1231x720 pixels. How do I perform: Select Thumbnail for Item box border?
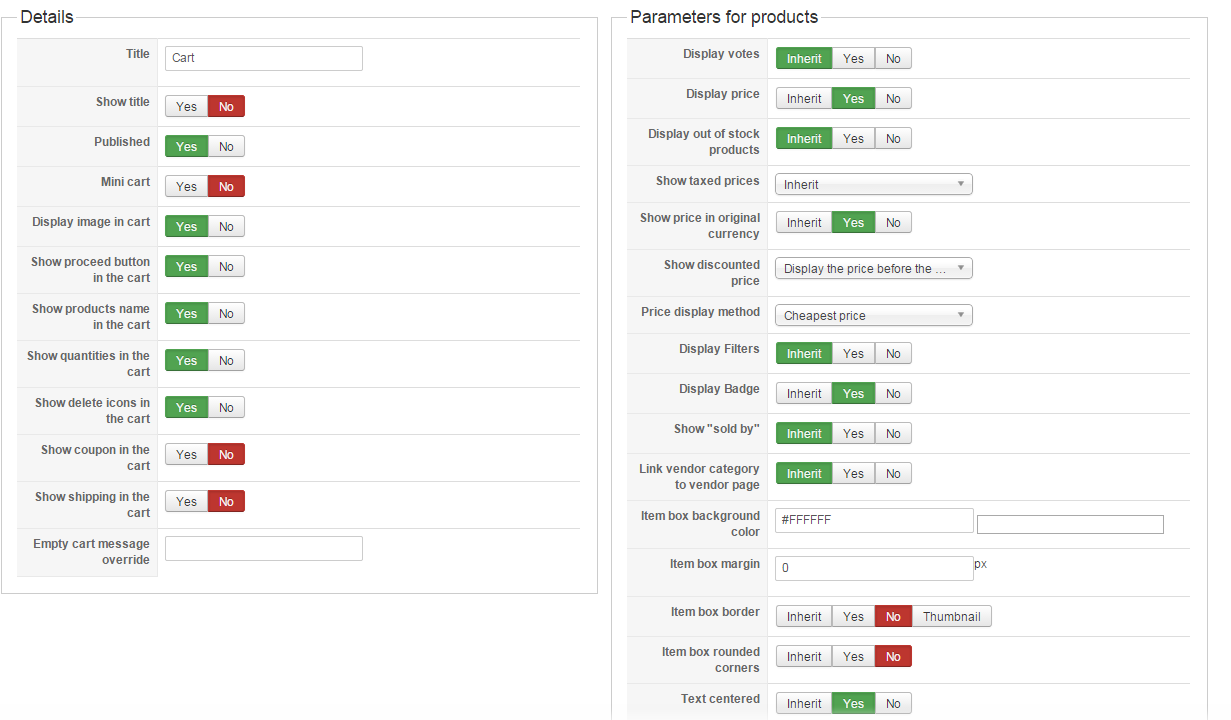click(x=951, y=616)
